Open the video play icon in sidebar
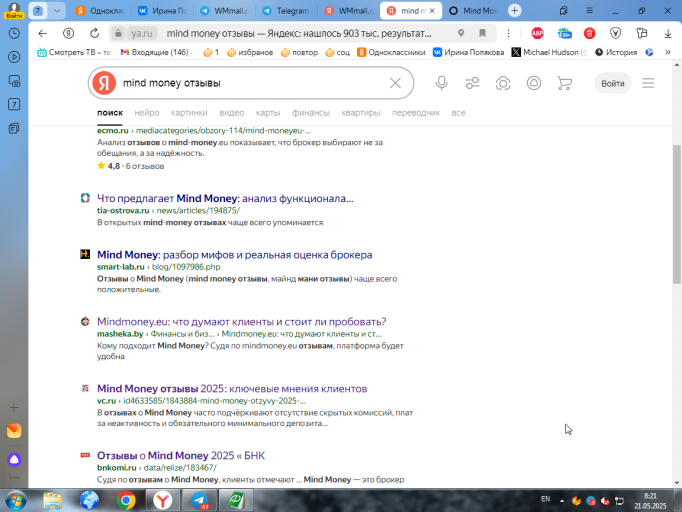Image resolution: width=682 pixels, height=512 pixels. [x=14, y=57]
